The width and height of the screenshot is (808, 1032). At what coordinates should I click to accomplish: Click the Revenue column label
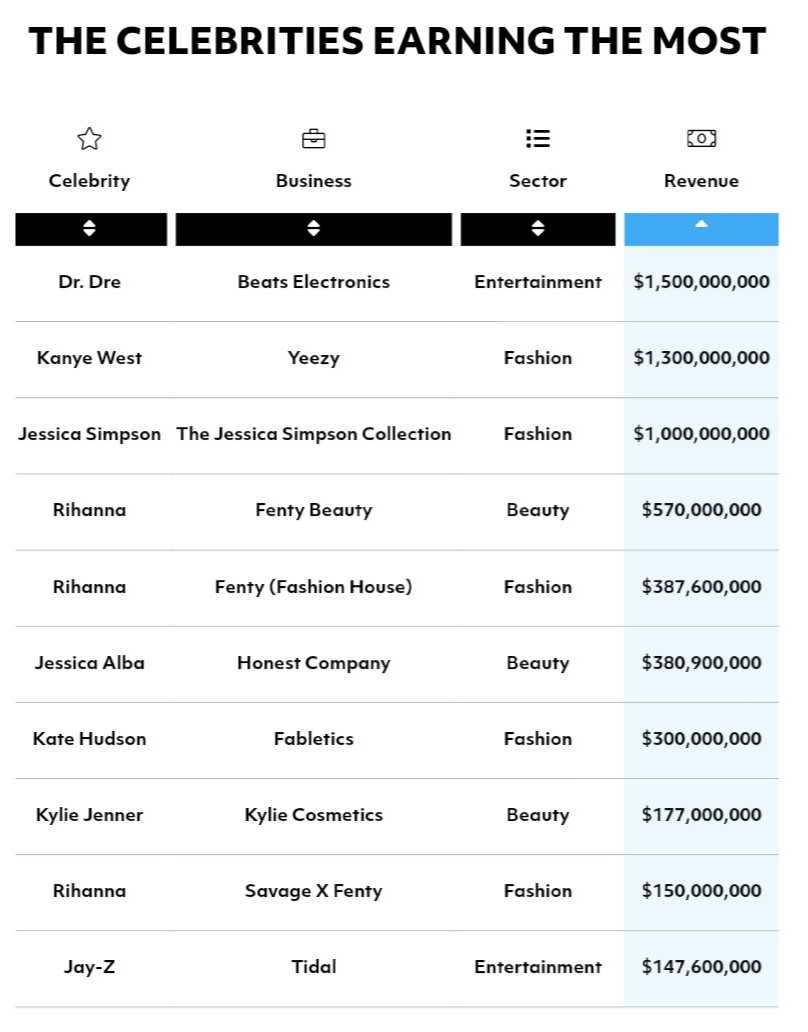[x=701, y=181]
